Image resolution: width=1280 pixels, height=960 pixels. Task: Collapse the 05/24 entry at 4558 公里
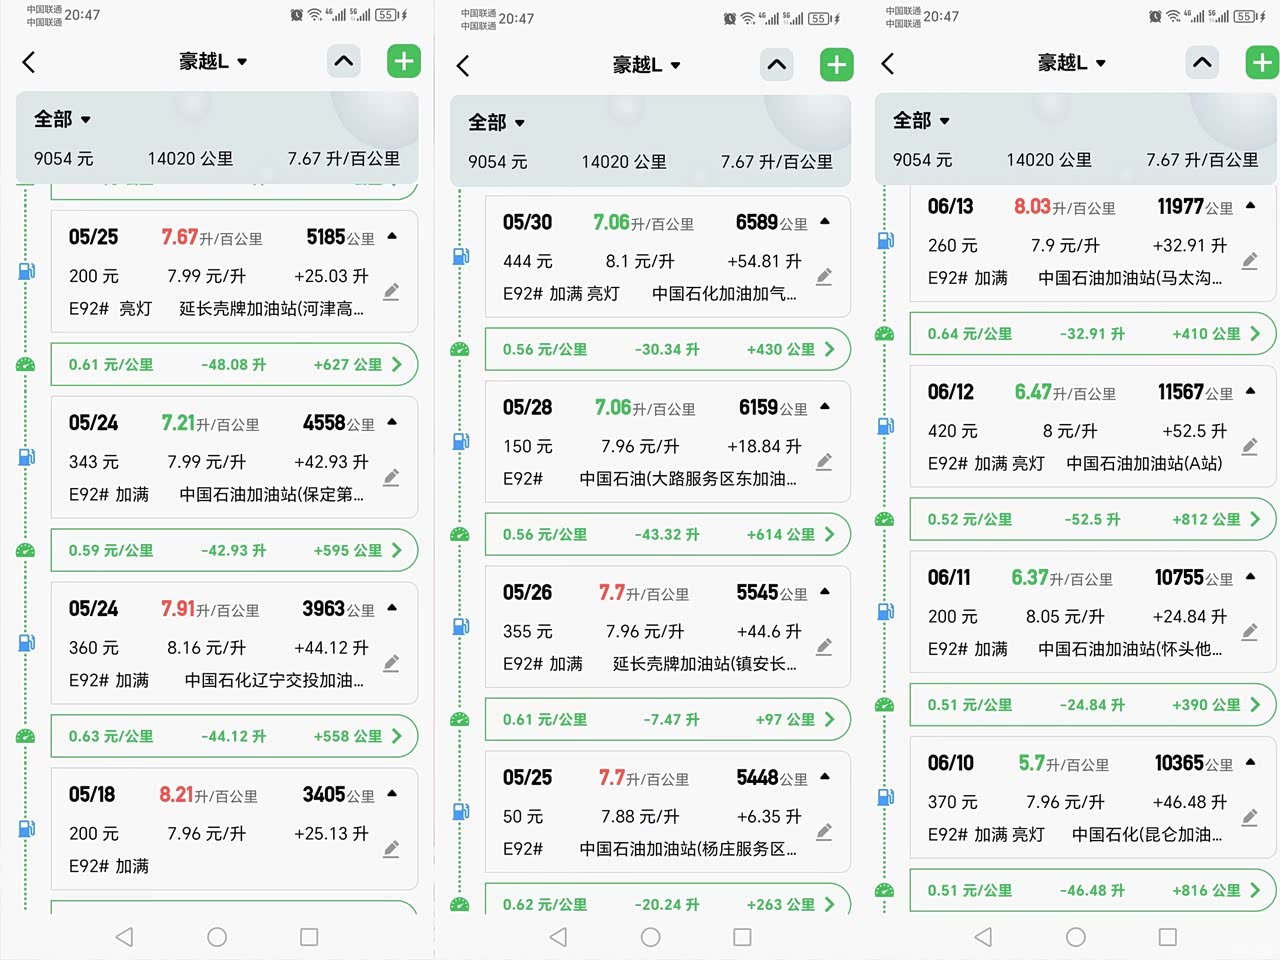392,422
